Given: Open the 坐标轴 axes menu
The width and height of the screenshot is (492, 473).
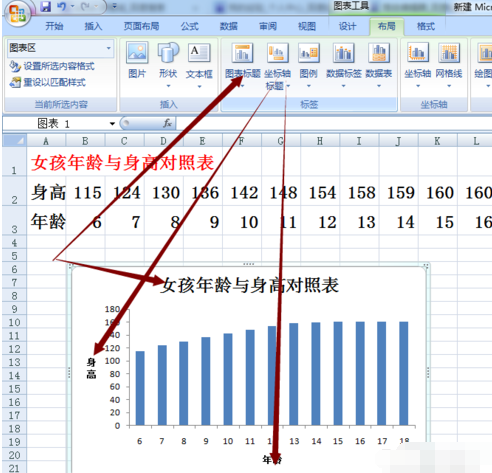Looking at the screenshot, I should (418, 65).
